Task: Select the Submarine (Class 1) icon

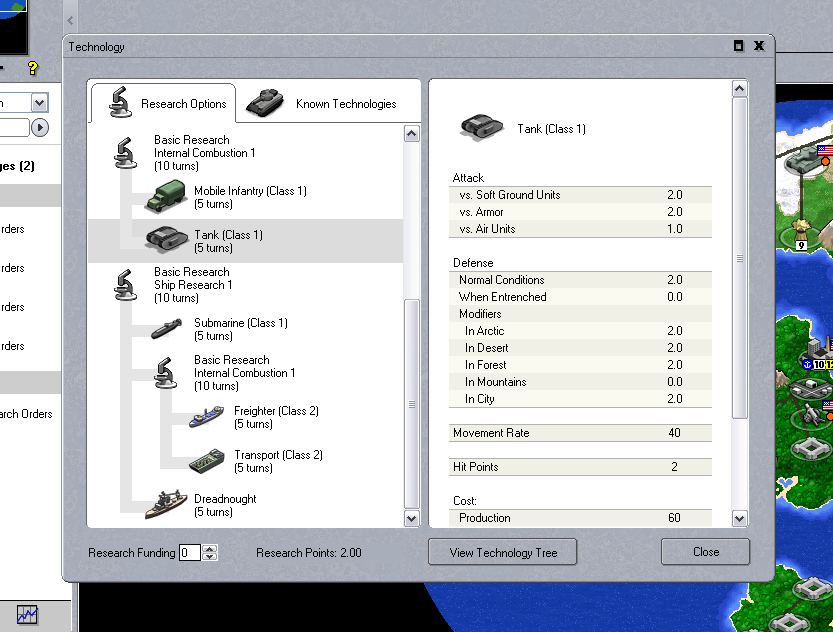Action: 165,329
